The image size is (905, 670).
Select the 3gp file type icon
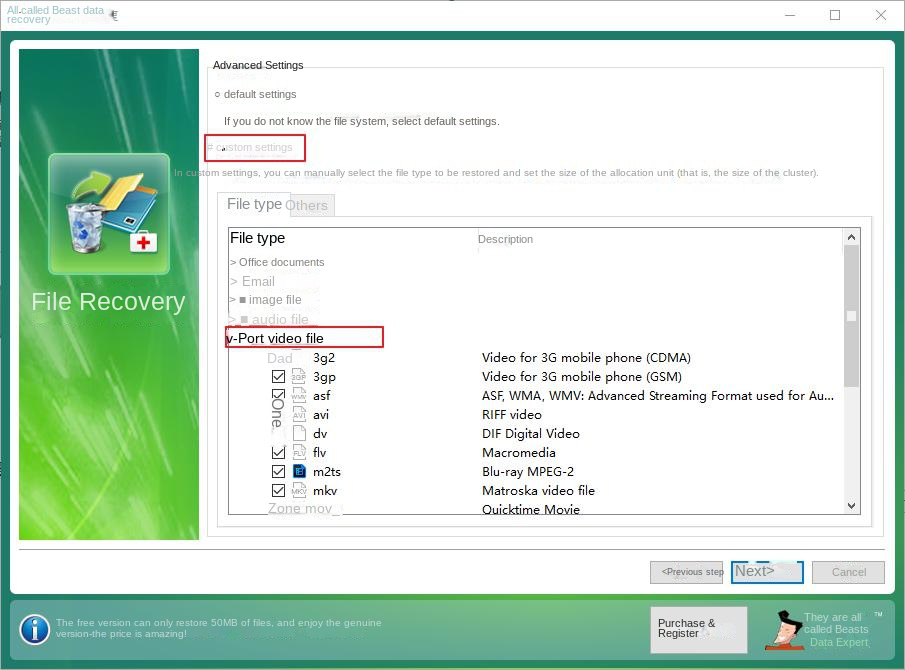tap(299, 376)
